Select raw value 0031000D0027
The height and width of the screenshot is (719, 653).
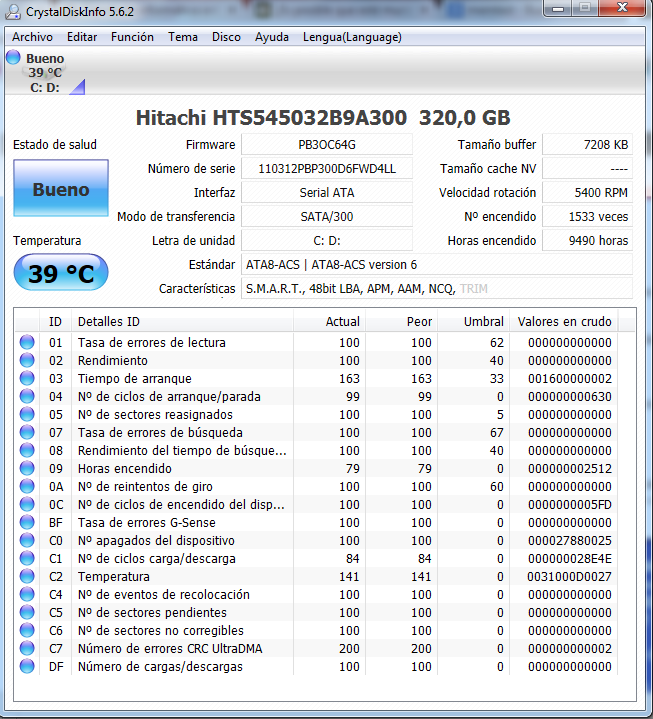point(570,576)
